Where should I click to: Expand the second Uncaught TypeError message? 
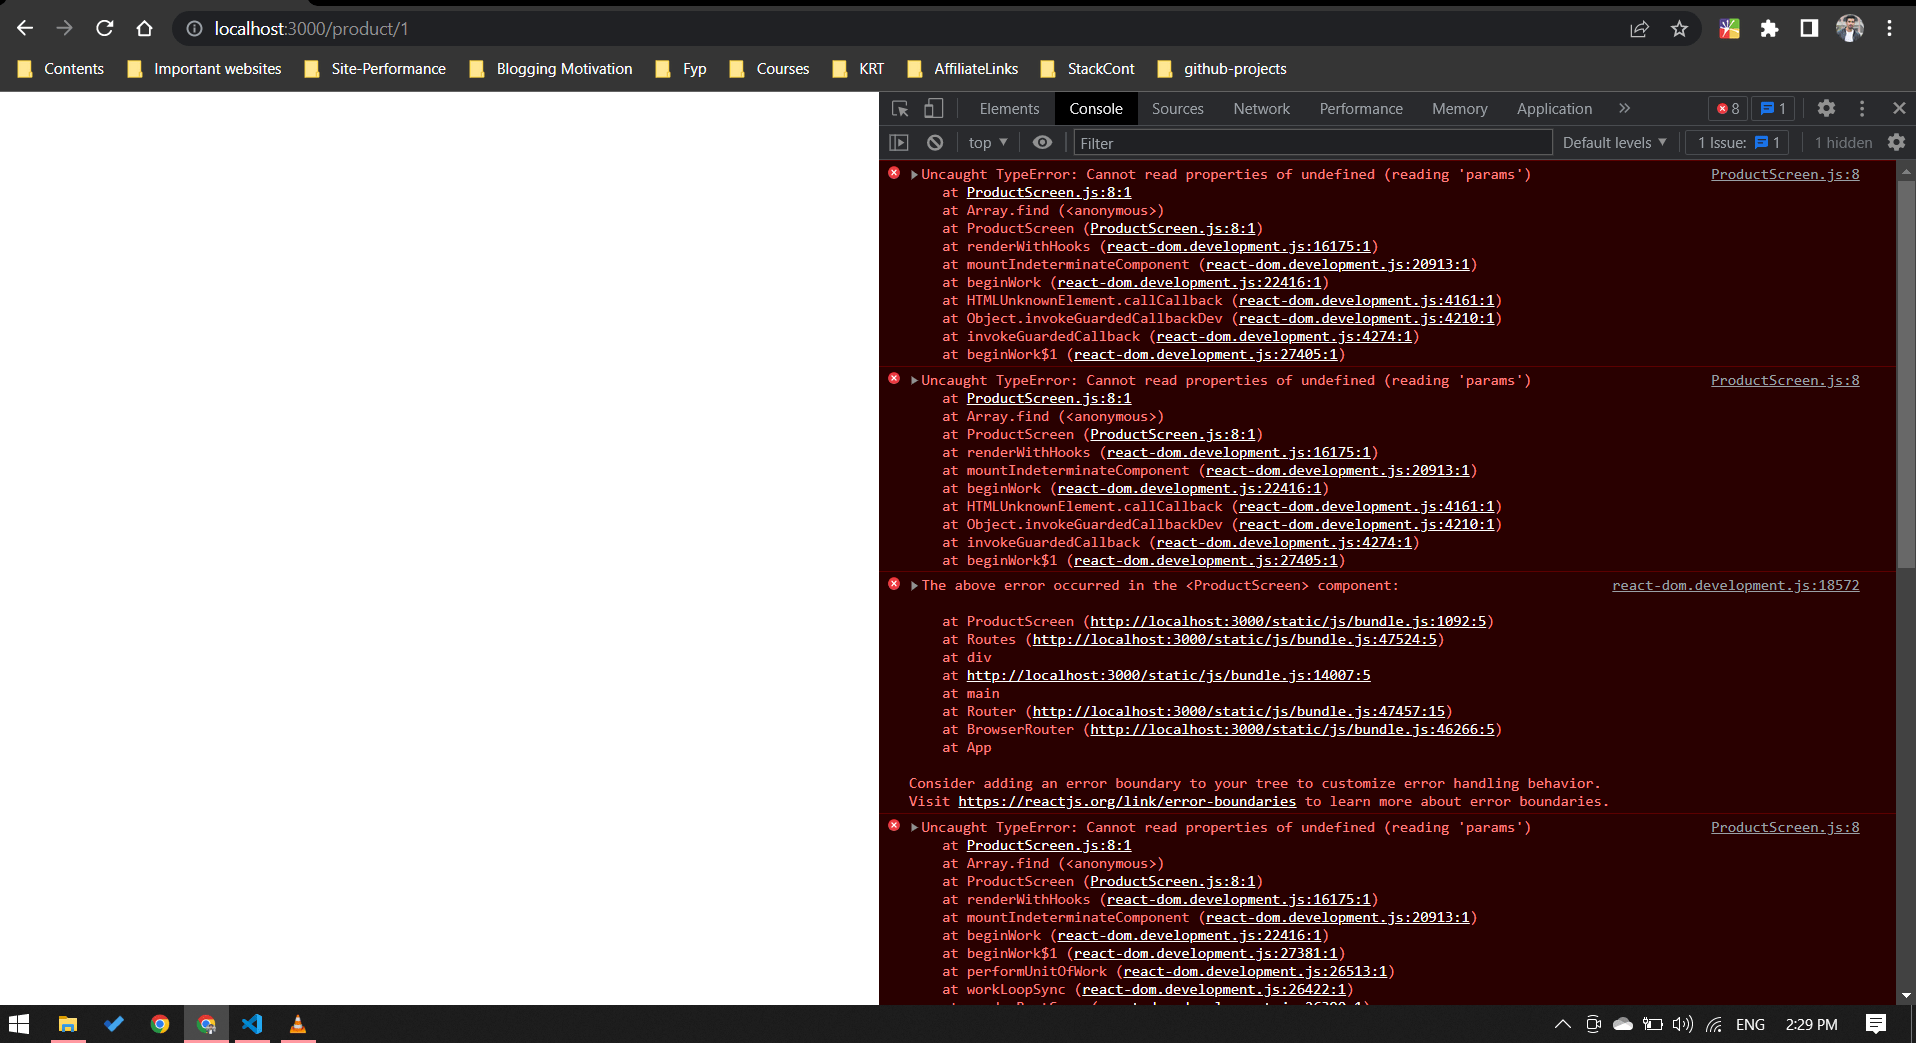(x=914, y=381)
